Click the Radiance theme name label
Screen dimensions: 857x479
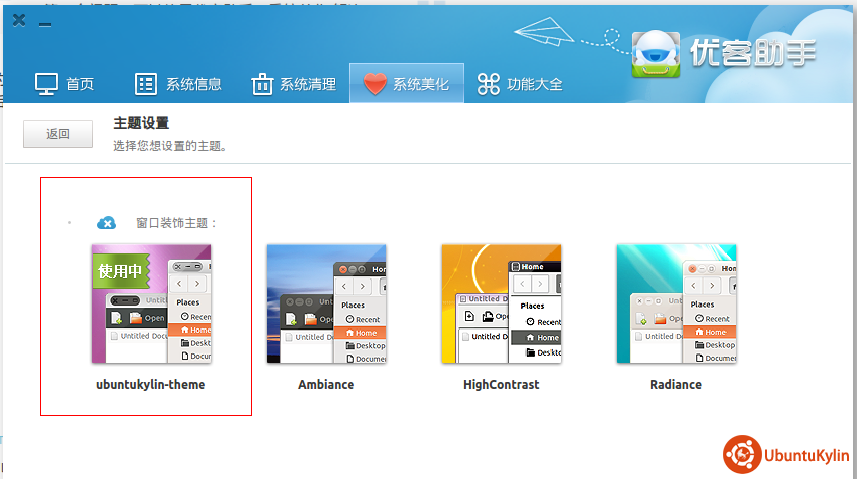pos(676,385)
